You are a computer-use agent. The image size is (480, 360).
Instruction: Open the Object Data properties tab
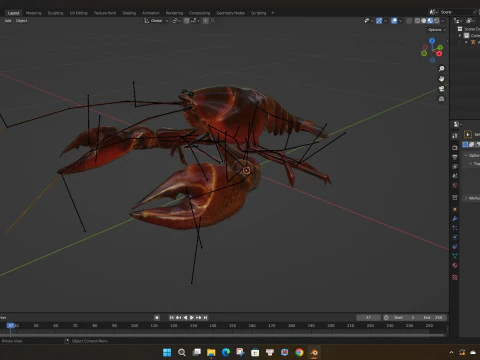455,256
